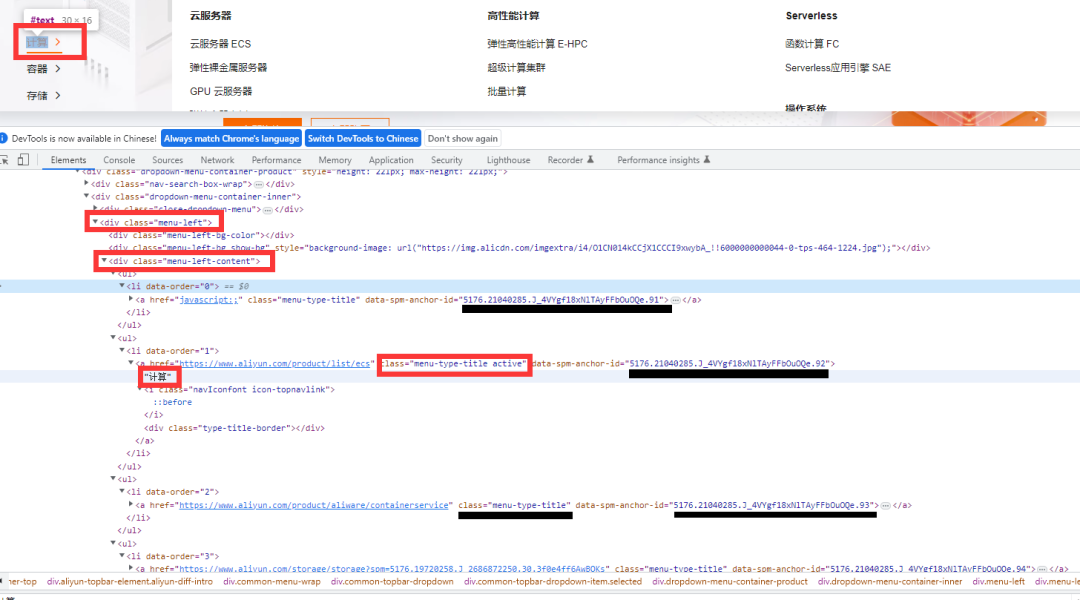
Task: Collapse the li data-order="1" node
Action: [122, 351]
